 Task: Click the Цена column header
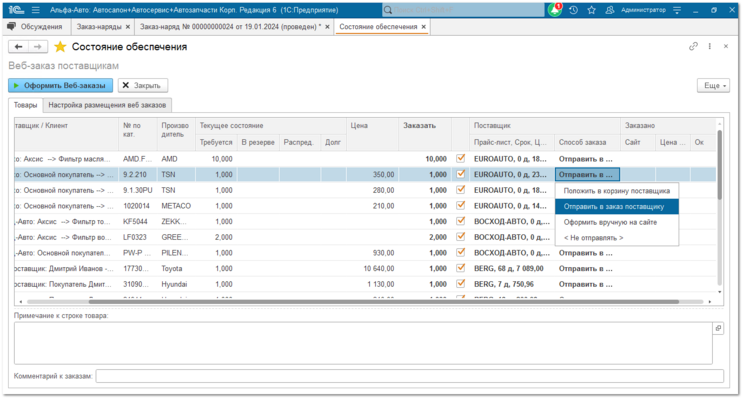coord(372,134)
